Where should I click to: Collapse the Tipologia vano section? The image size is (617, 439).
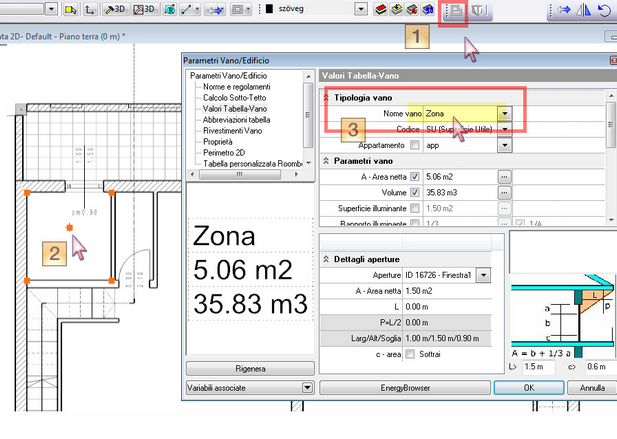click(326, 98)
